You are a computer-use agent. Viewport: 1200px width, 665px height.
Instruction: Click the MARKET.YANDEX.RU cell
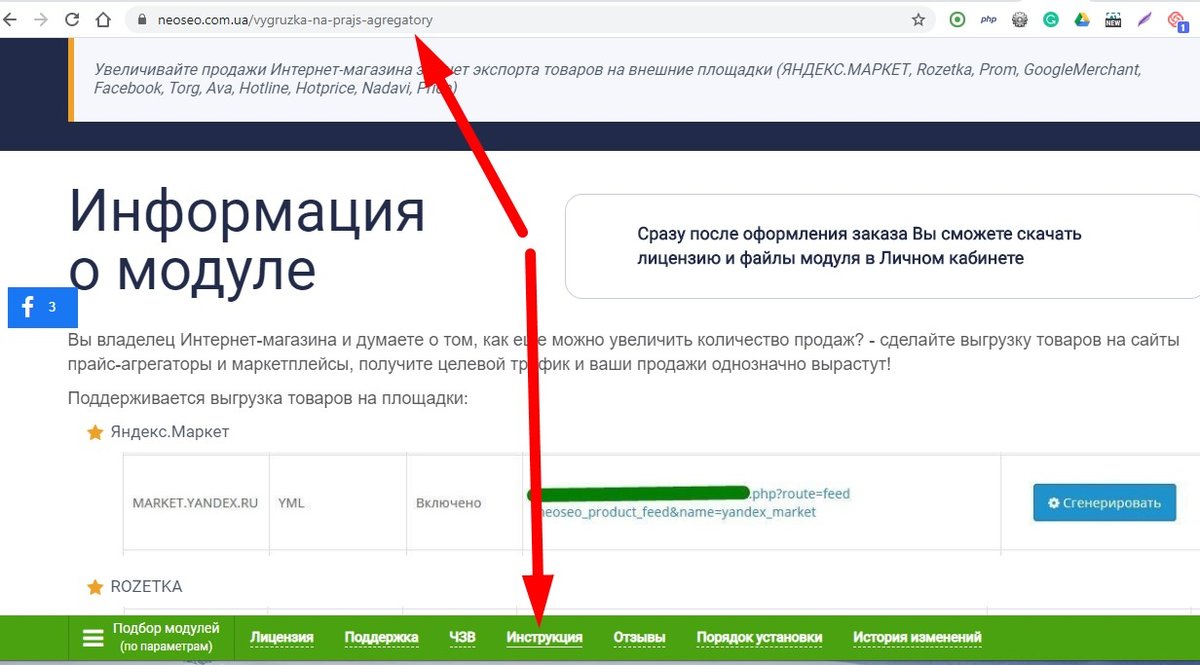(195, 502)
